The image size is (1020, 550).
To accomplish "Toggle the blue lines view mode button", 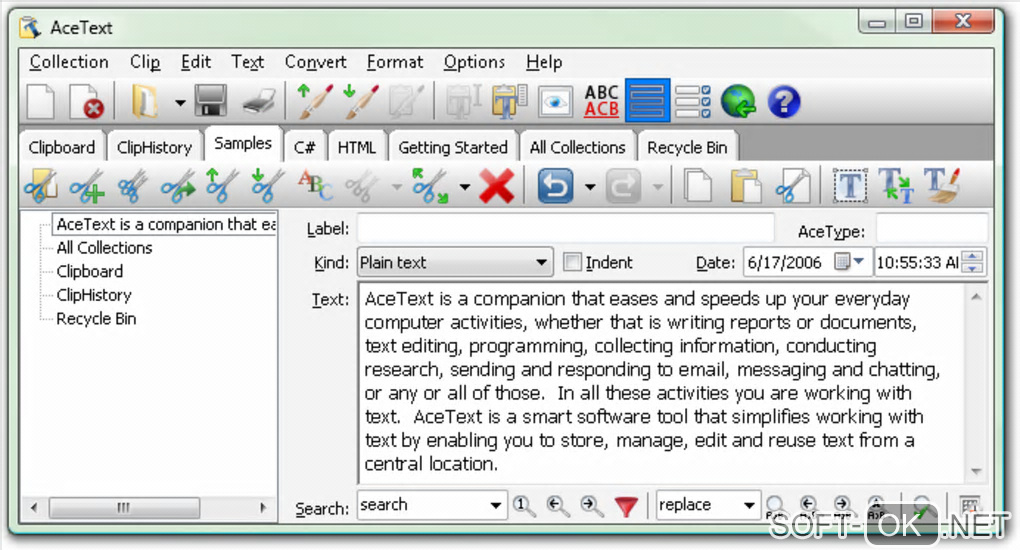I will 647,101.
